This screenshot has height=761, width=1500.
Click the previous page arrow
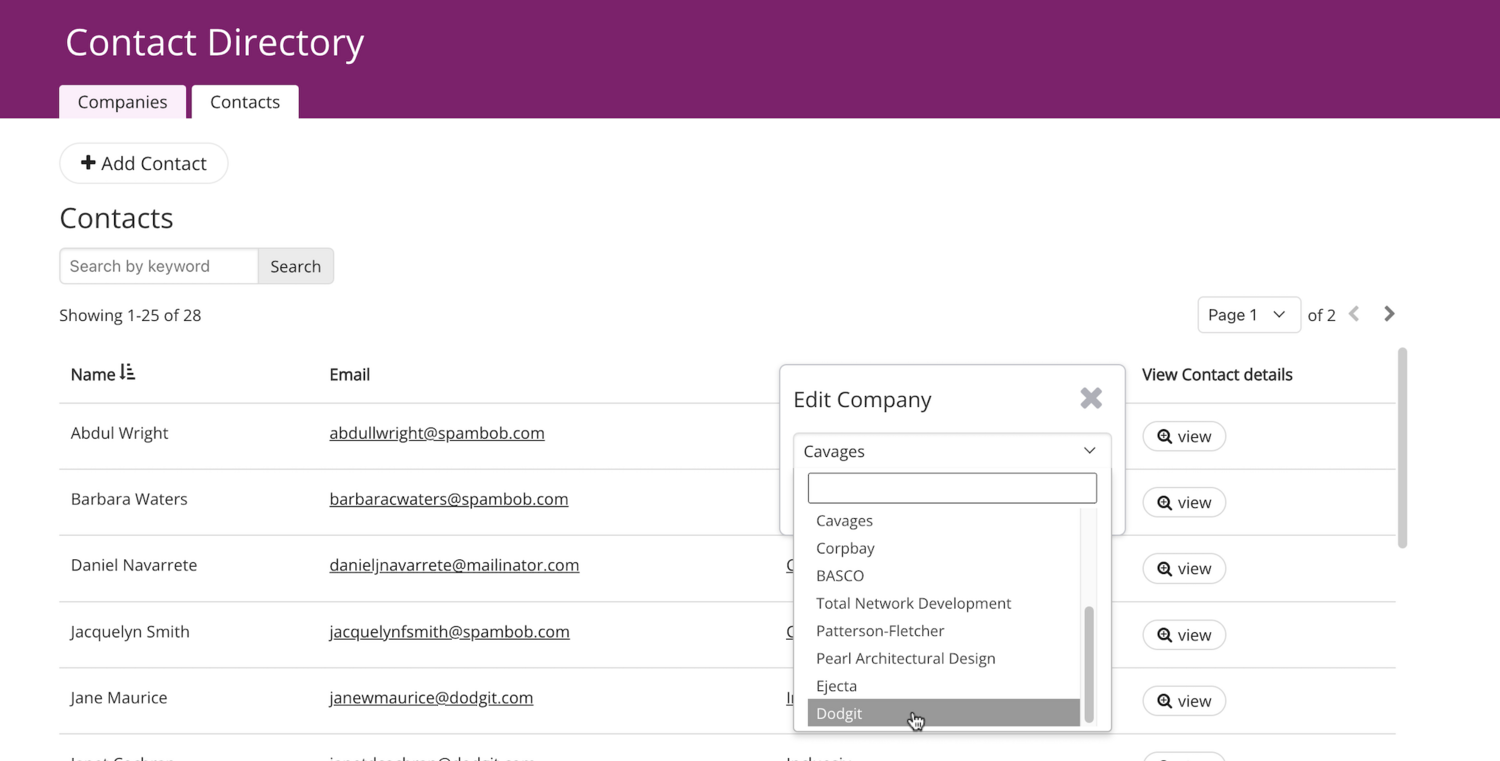(1354, 314)
